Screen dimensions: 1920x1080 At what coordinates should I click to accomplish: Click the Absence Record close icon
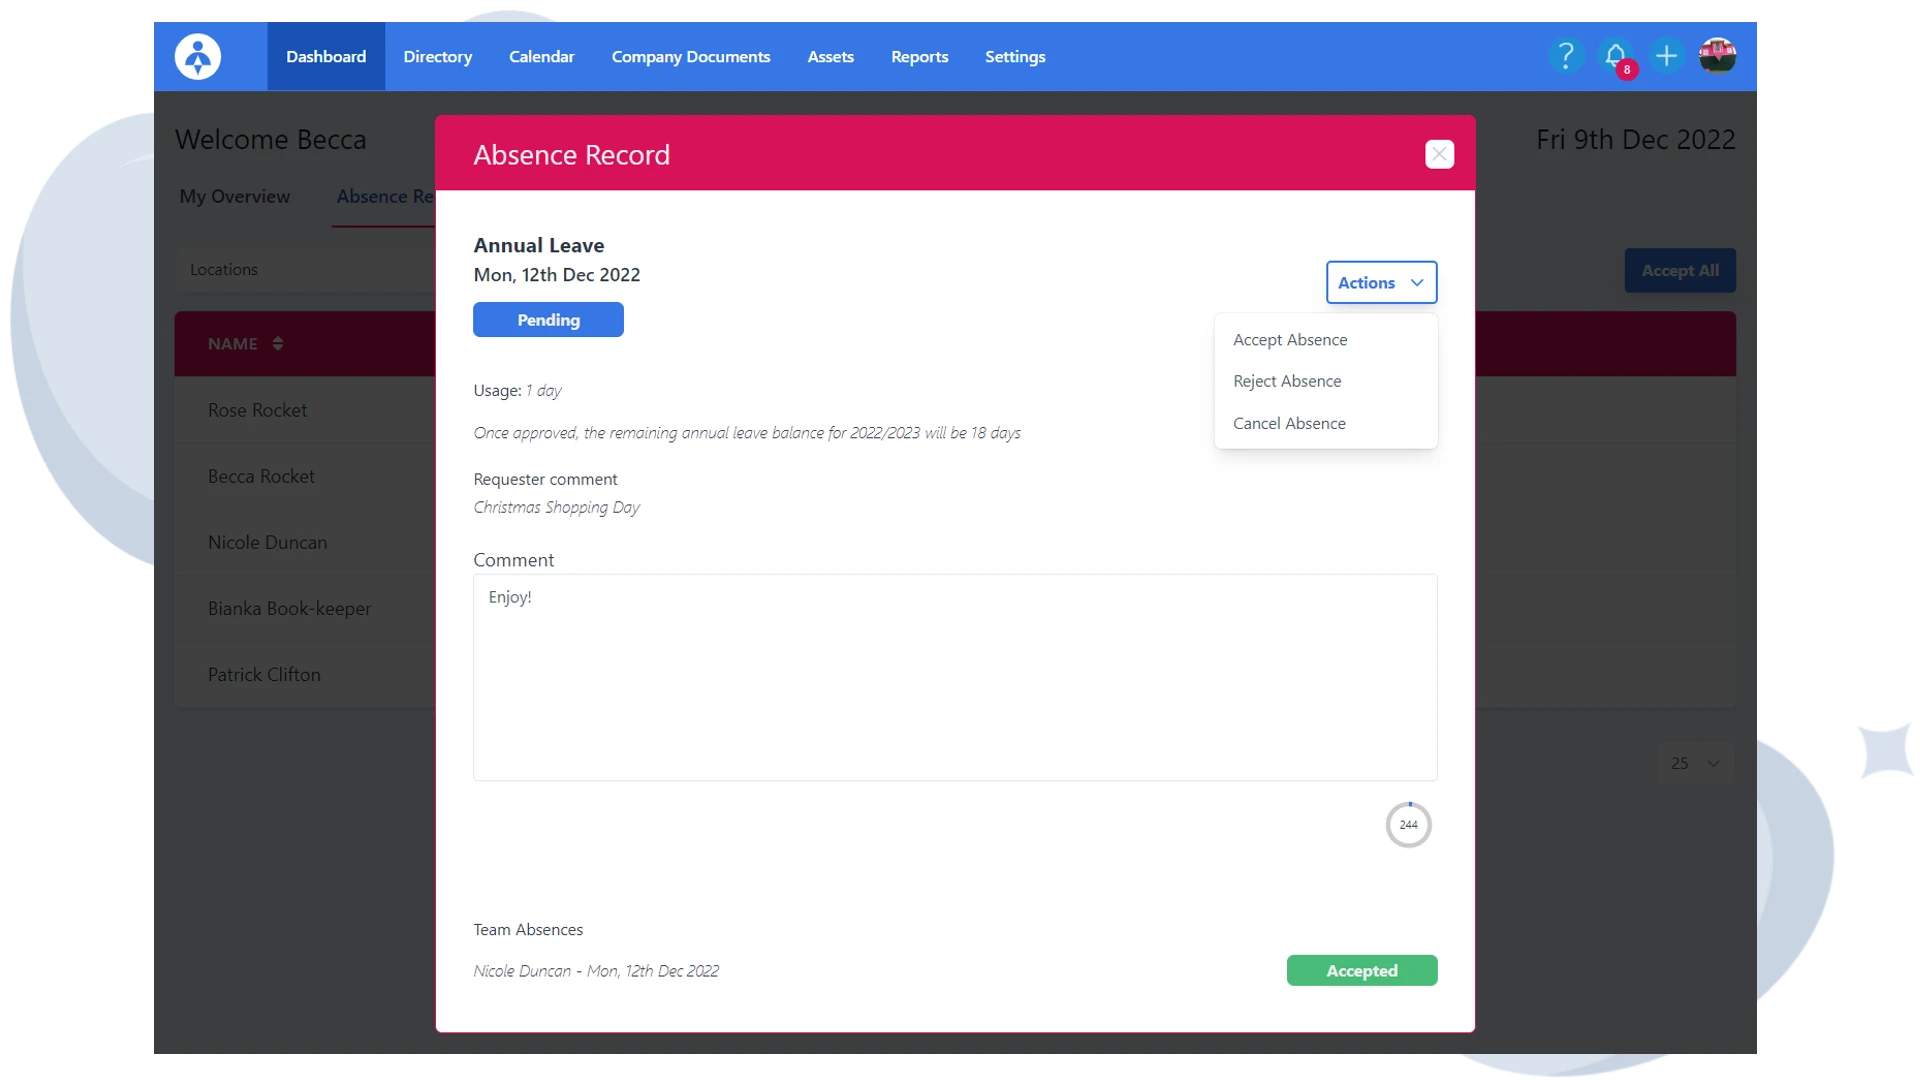click(x=1439, y=154)
